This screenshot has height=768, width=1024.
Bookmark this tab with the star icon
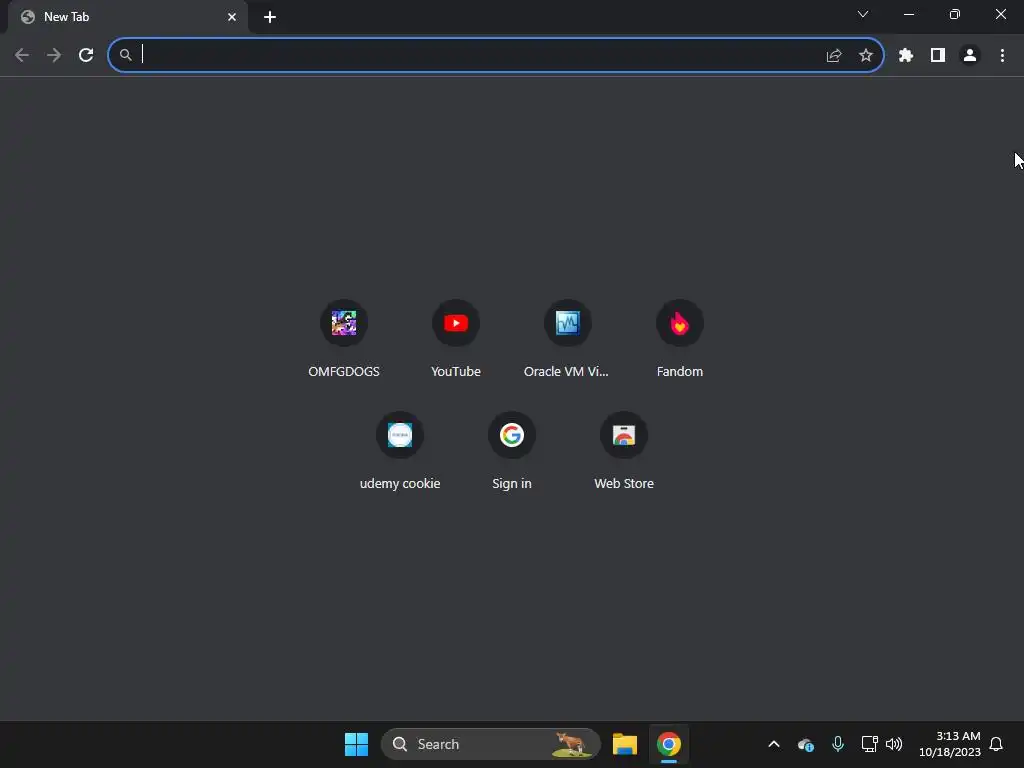coord(866,56)
